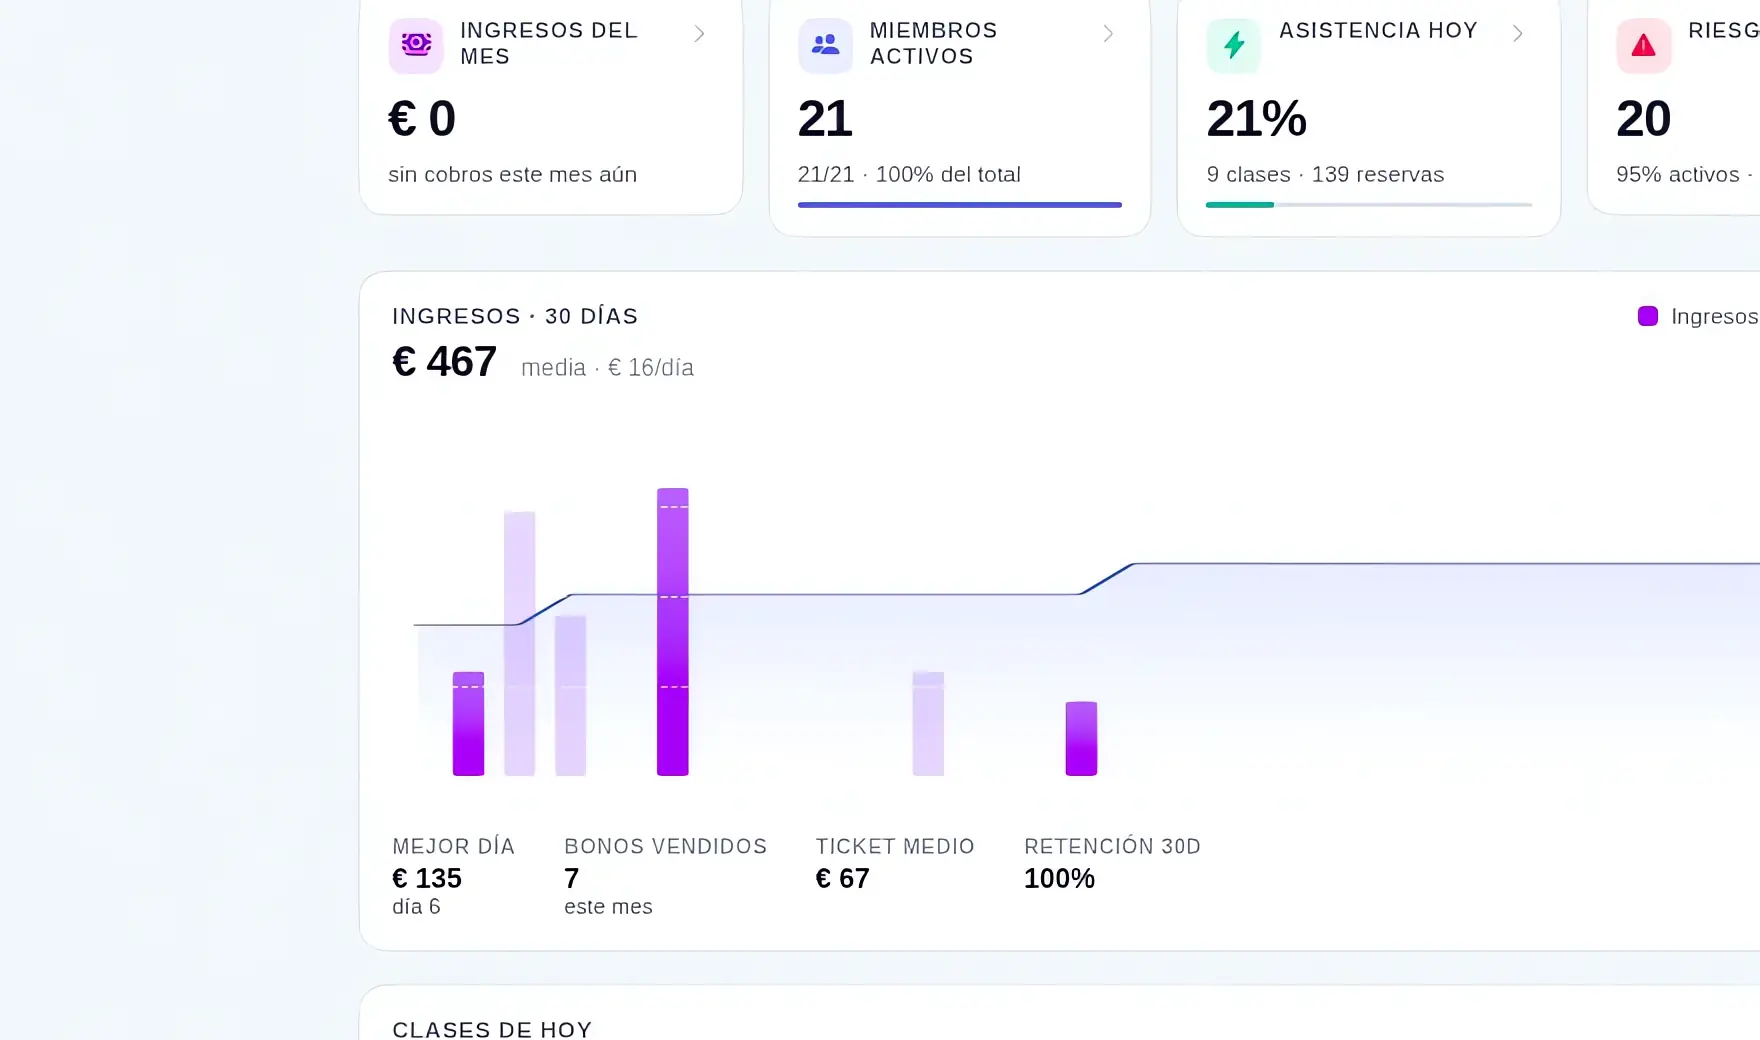This screenshot has height=1040, width=1760.
Task: Open Miembros activos card chevron
Action: (1108, 34)
